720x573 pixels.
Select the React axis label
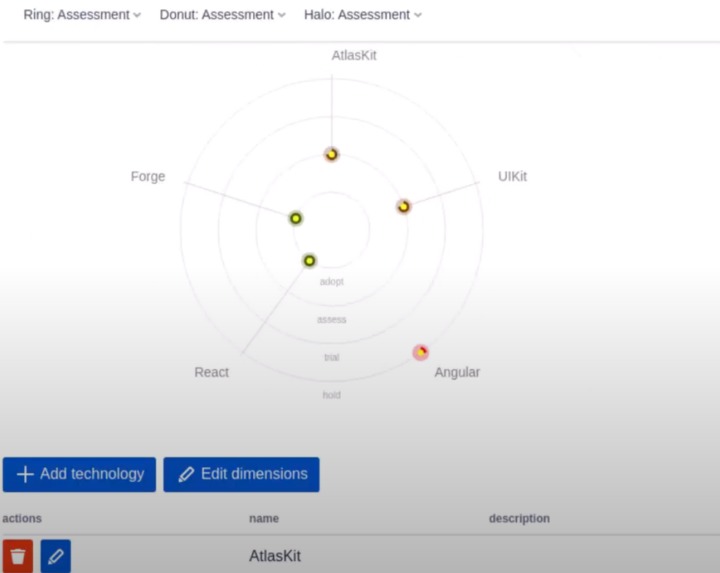pos(212,372)
